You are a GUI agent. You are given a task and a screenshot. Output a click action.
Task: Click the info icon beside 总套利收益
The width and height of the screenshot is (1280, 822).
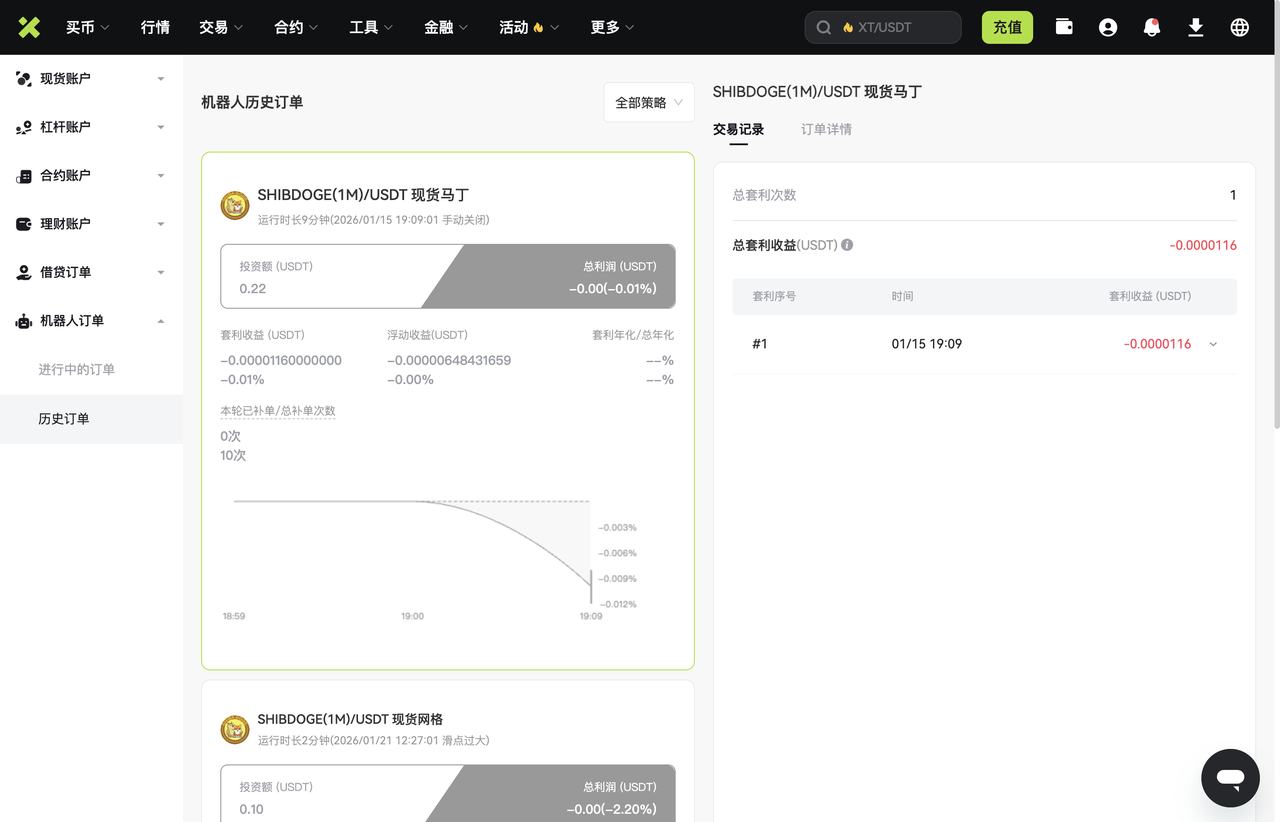(847, 245)
